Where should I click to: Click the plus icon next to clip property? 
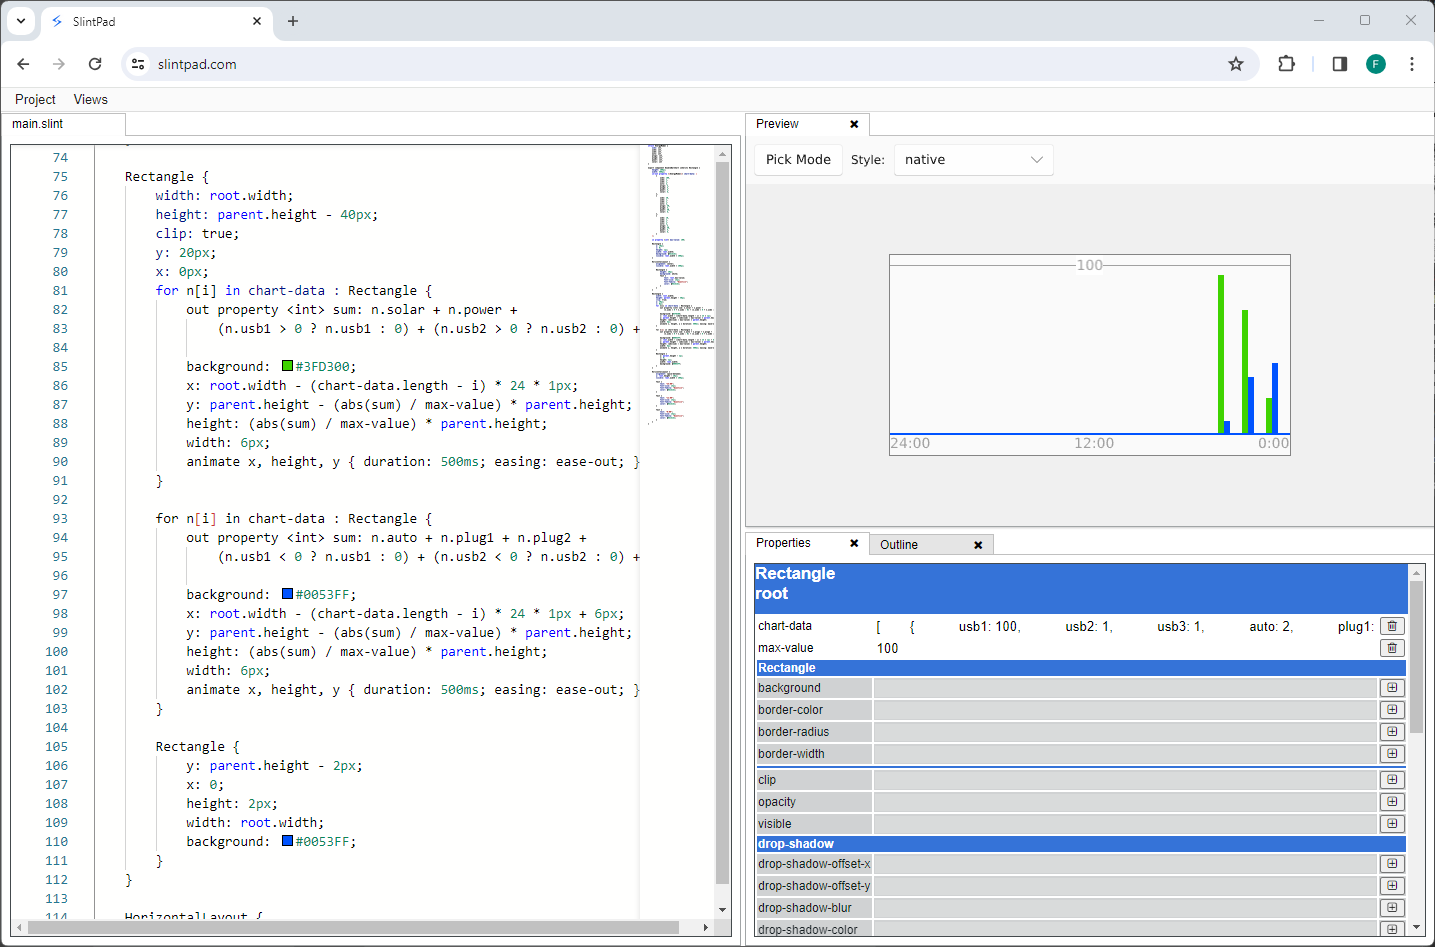click(1391, 779)
